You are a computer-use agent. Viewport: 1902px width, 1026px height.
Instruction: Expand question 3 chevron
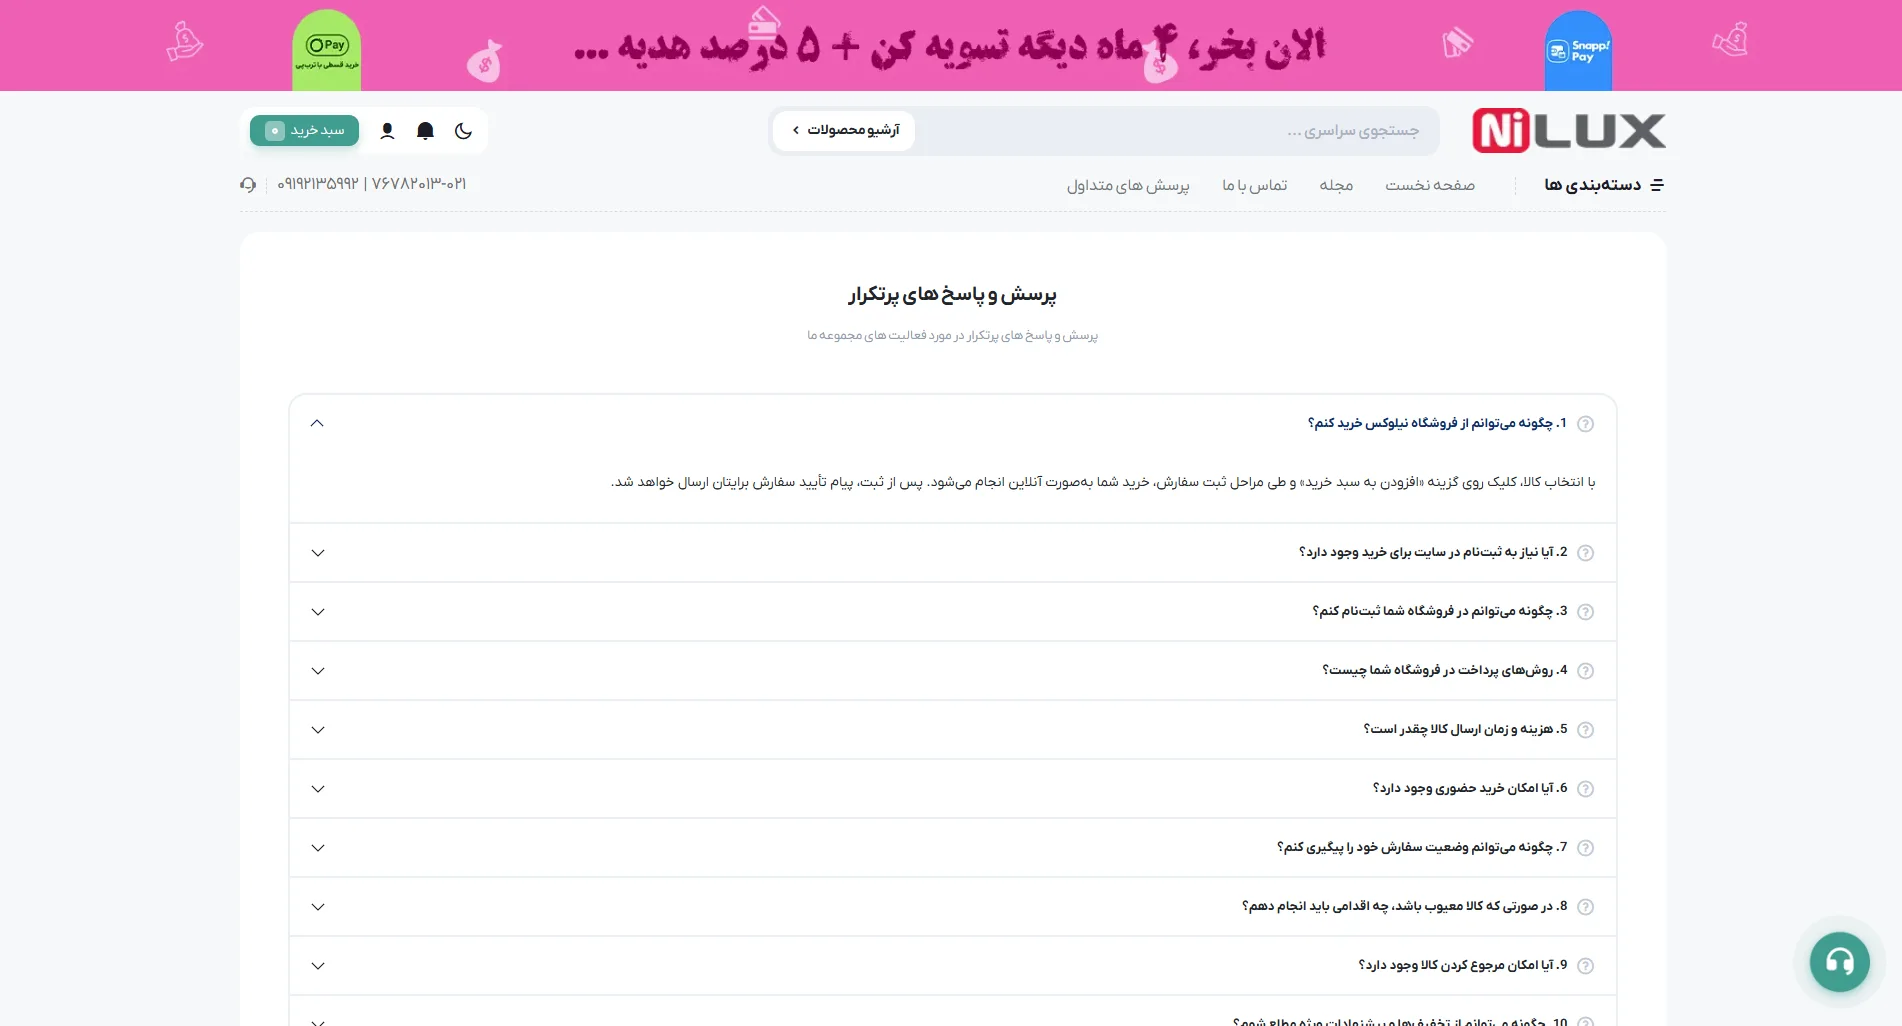(318, 612)
